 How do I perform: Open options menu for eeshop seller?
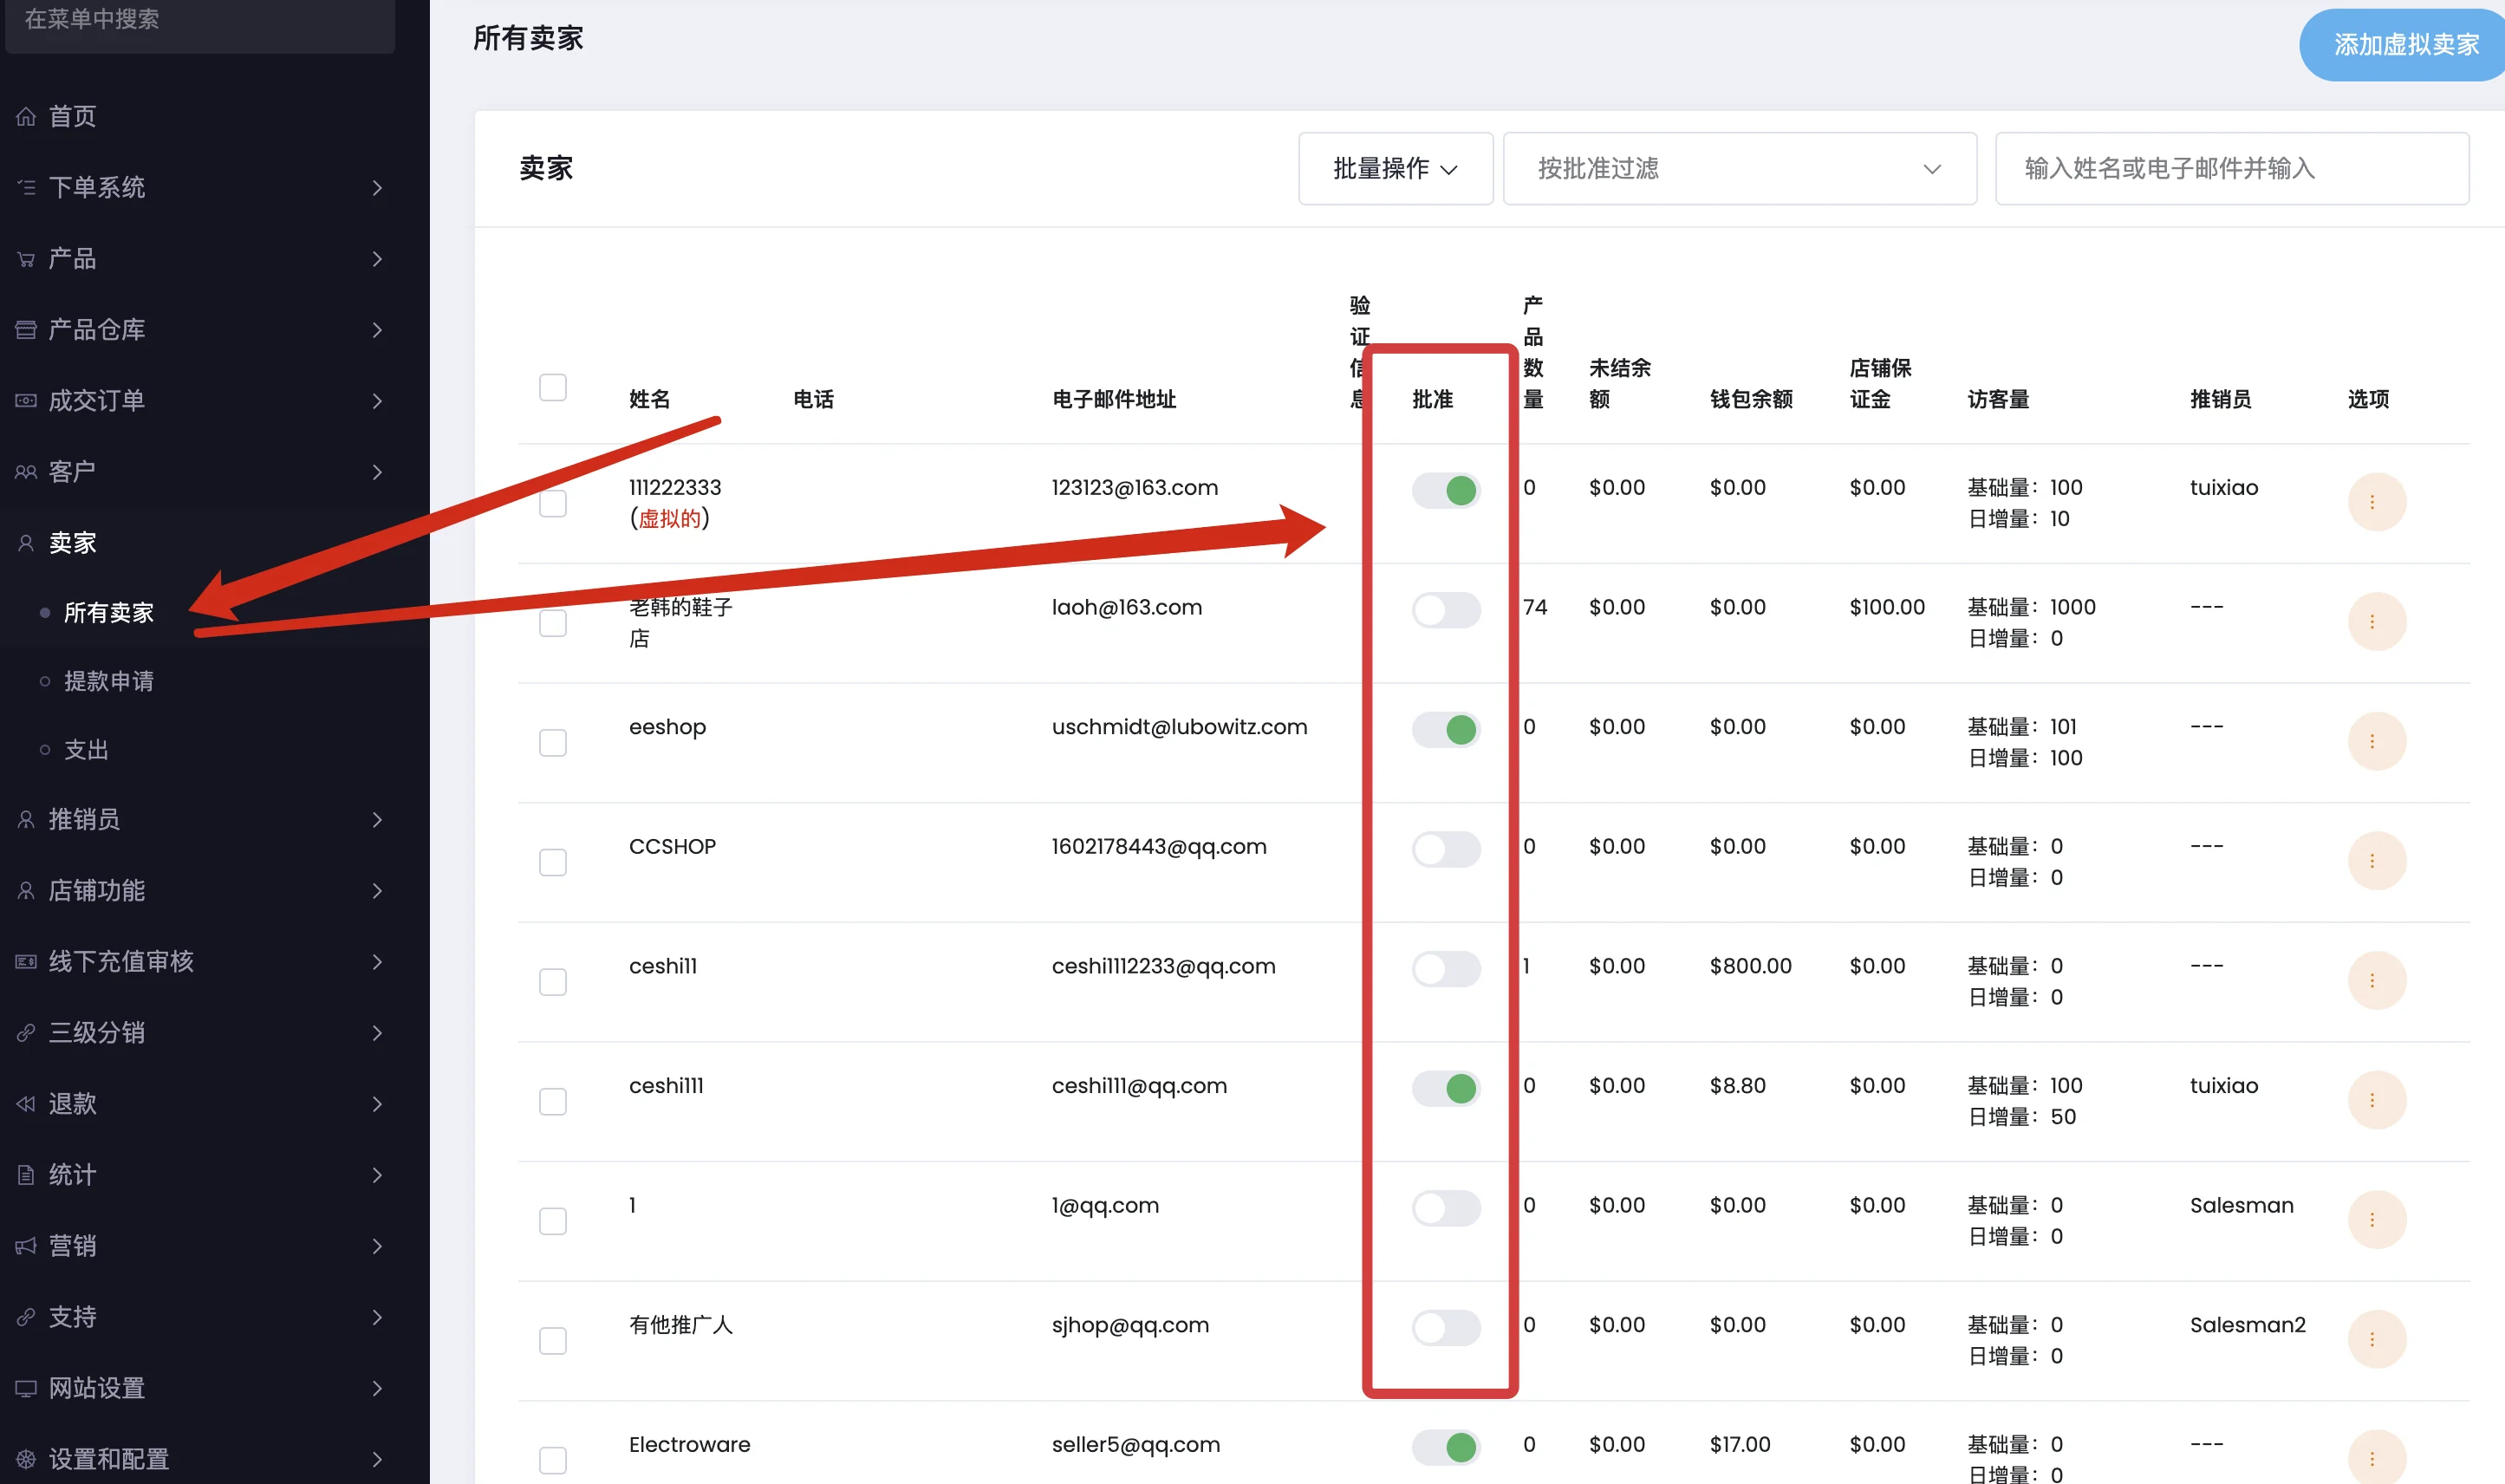(2375, 741)
